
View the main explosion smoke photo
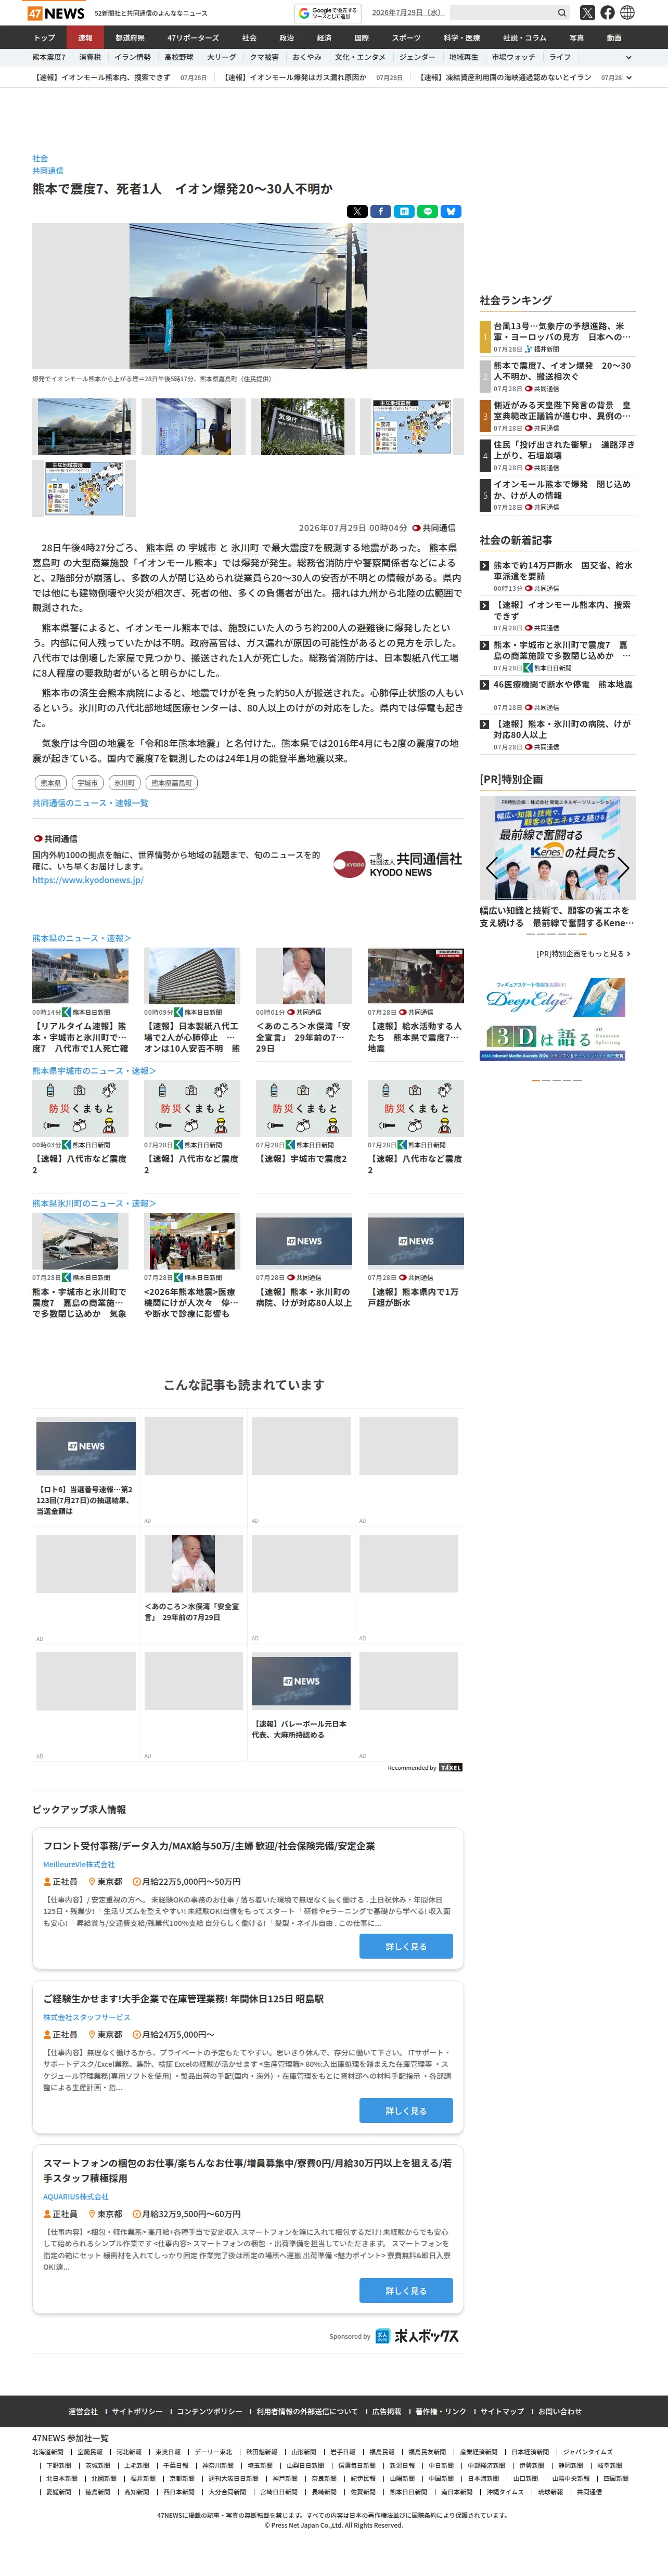coord(248,296)
